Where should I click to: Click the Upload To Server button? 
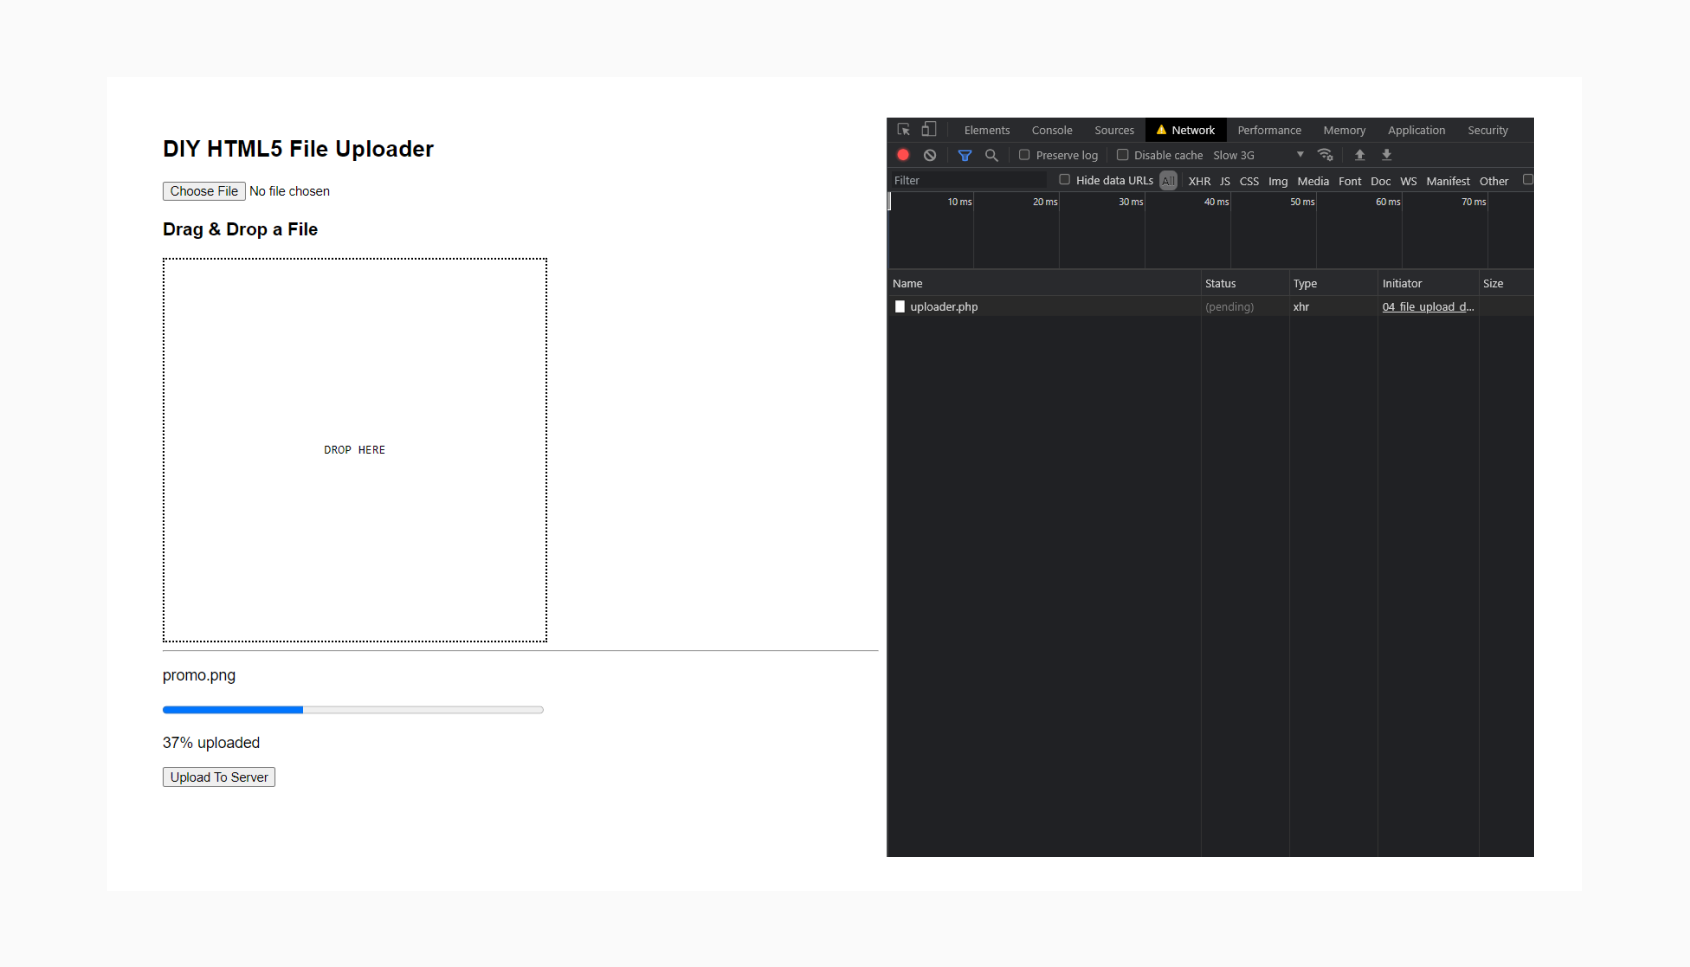coord(218,777)
